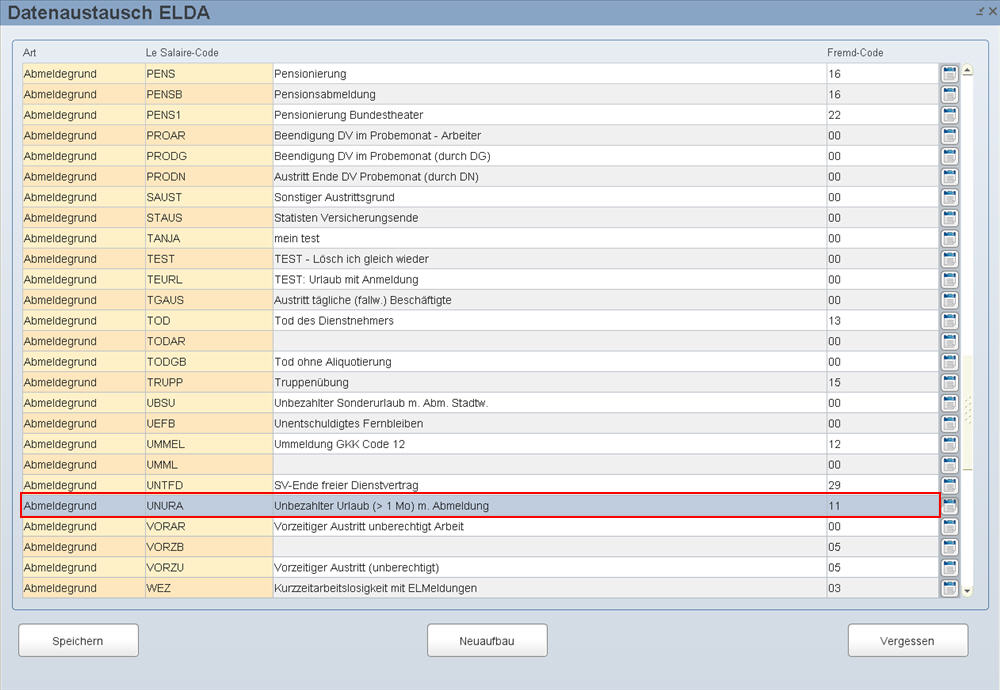Click empty description field of VORZB
This screenshot has width=1000, height=690.
[550, 547]
